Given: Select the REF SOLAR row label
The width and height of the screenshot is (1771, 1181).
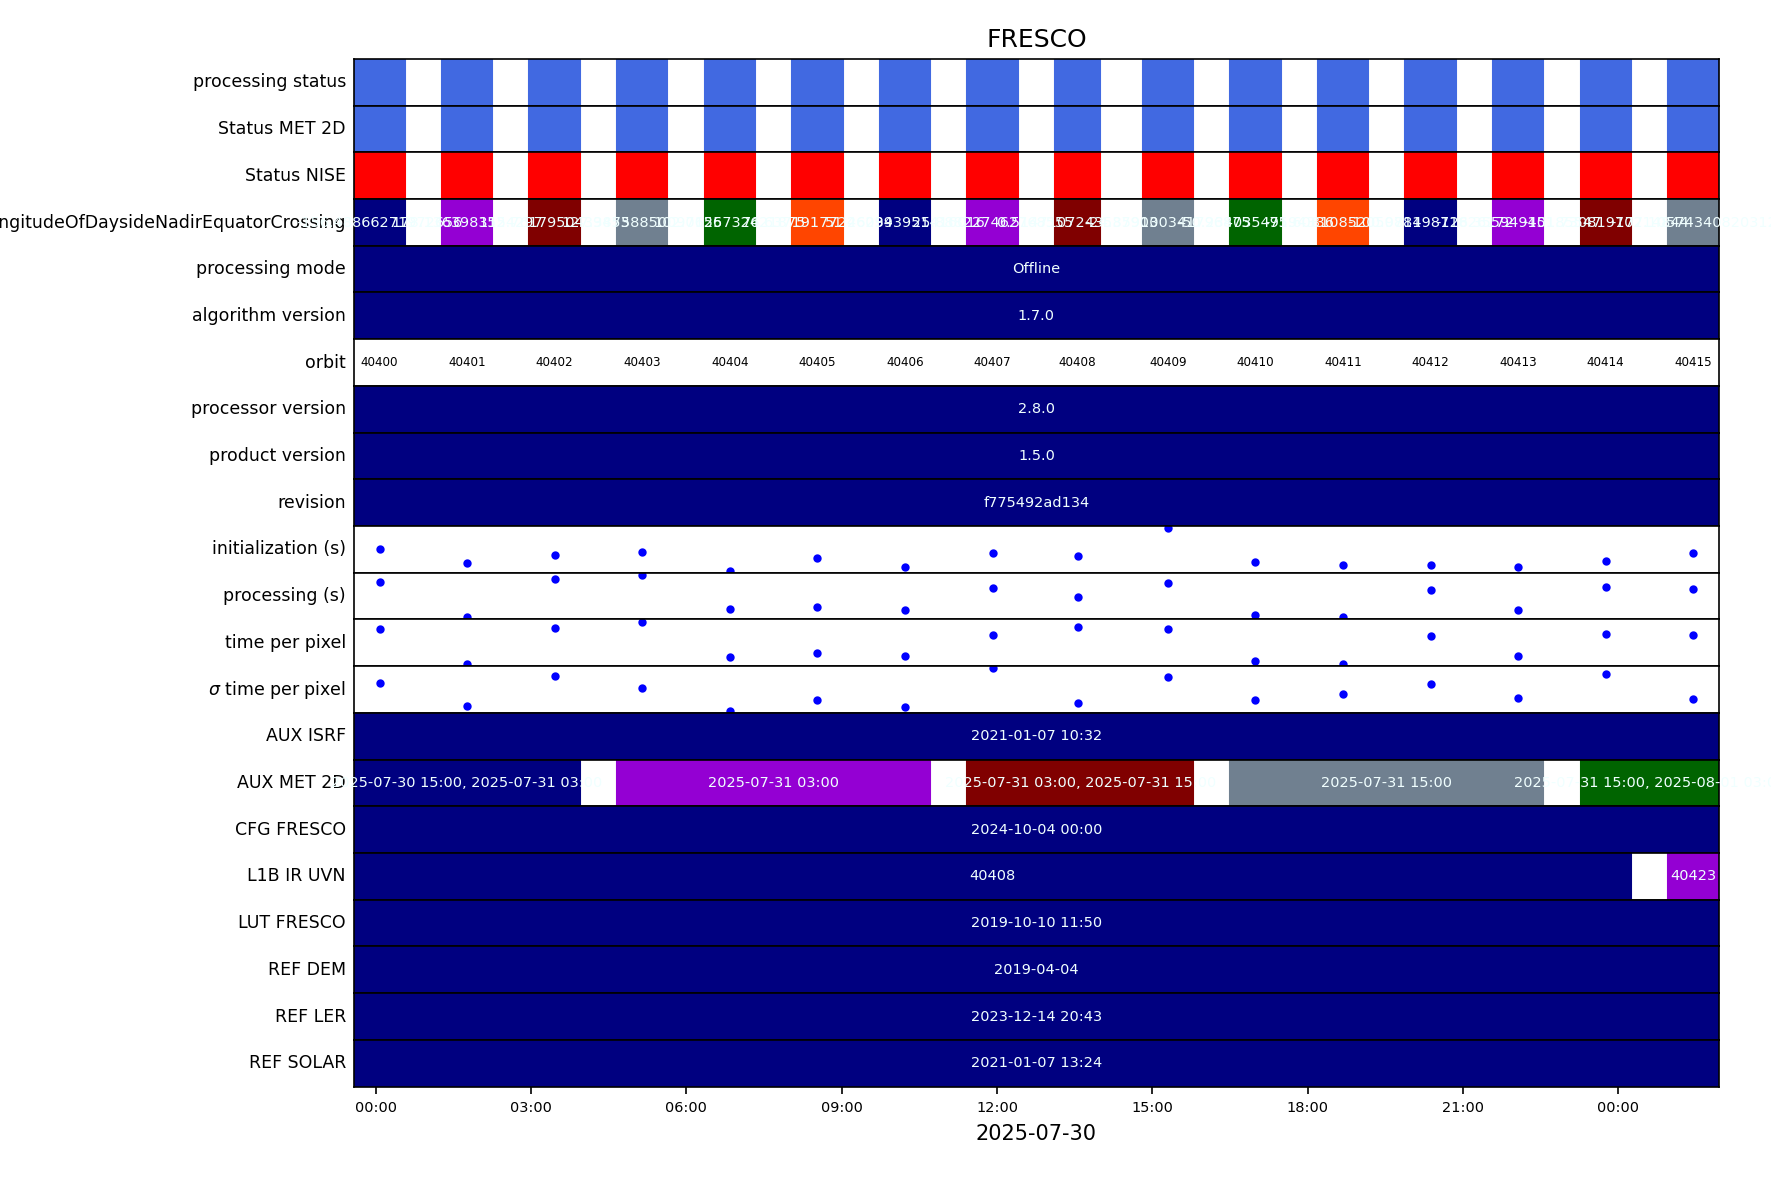Looking at the screenshot, I should click(x=297, y=1063).
